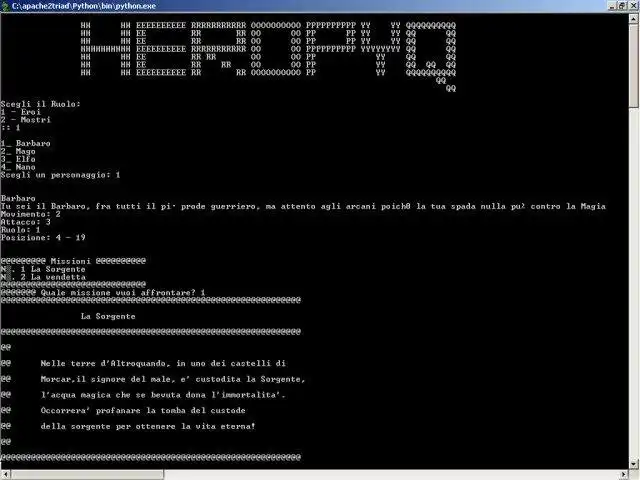The width and height of the screenshot is (640, 480).
Task: Click the HEROPYQ ASCII art banner
Action: pos(268,56)
